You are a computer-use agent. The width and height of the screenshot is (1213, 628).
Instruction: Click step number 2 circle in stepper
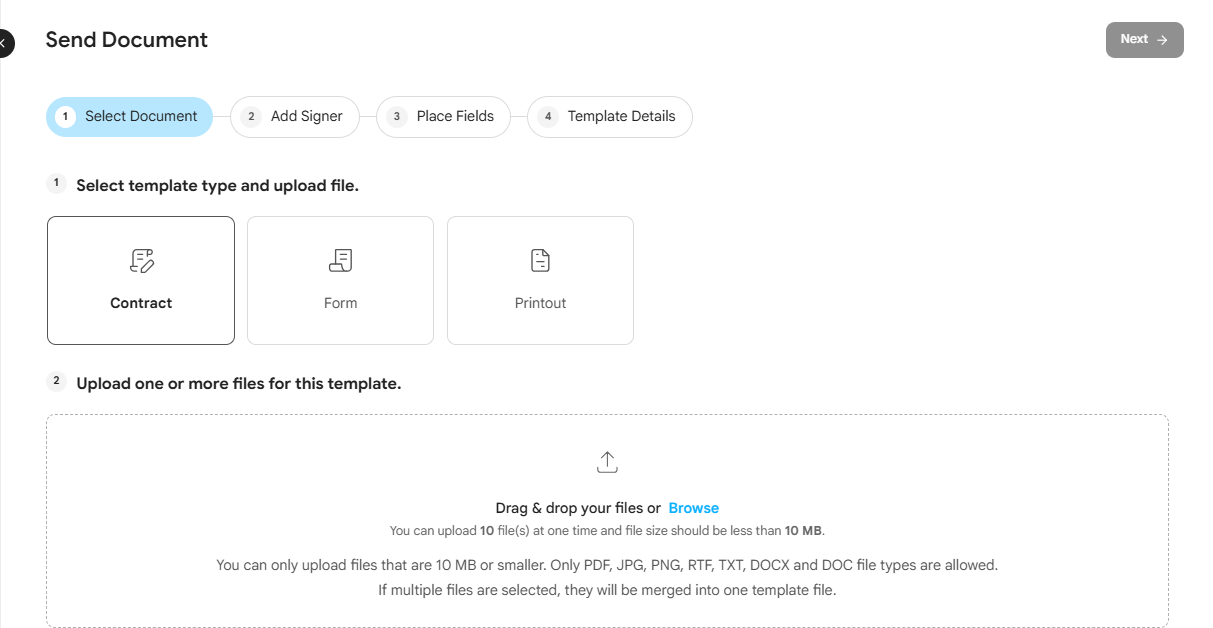[x=251, y=117]
